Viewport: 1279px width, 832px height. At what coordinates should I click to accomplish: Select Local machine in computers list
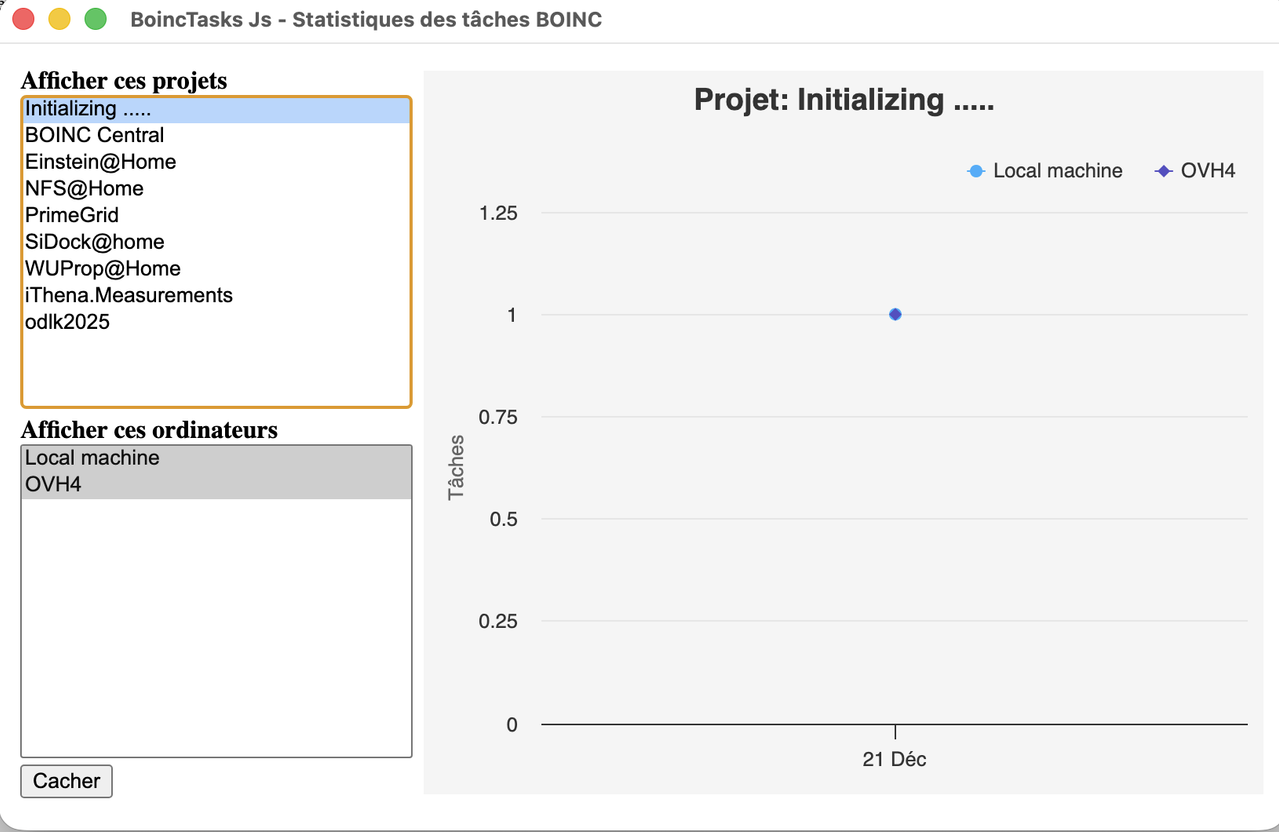point(216,458)
